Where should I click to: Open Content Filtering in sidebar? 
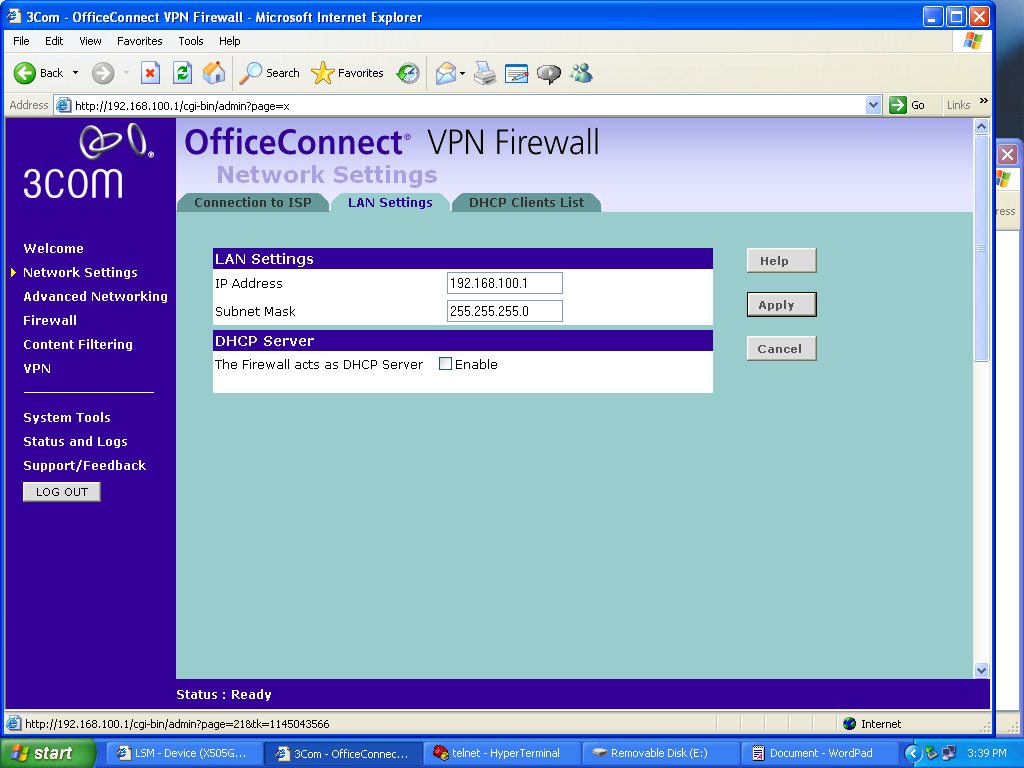pyautogui.click(x=78, y=344)
